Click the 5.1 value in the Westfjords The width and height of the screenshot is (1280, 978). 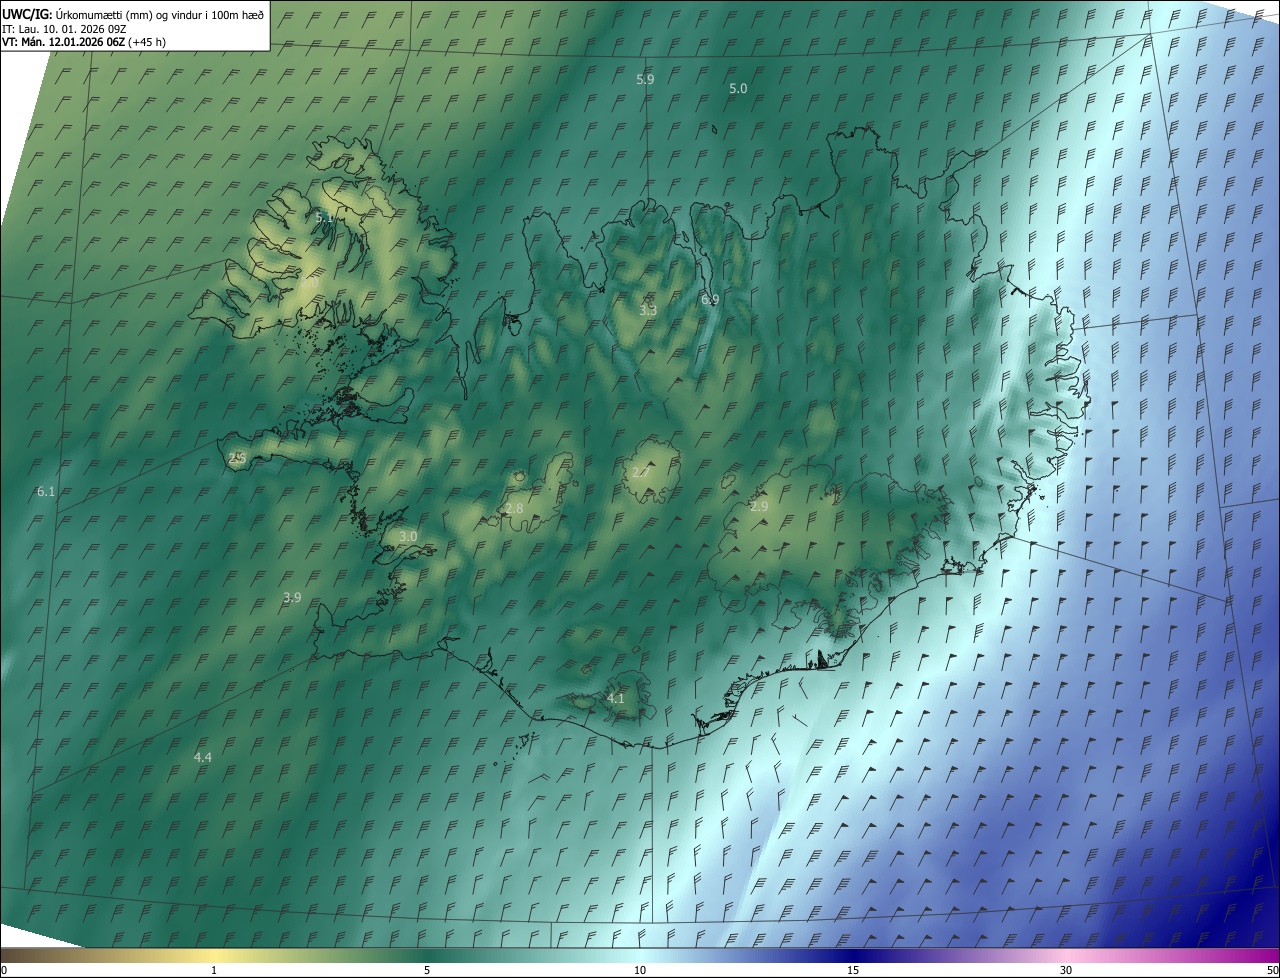(324, 217)
